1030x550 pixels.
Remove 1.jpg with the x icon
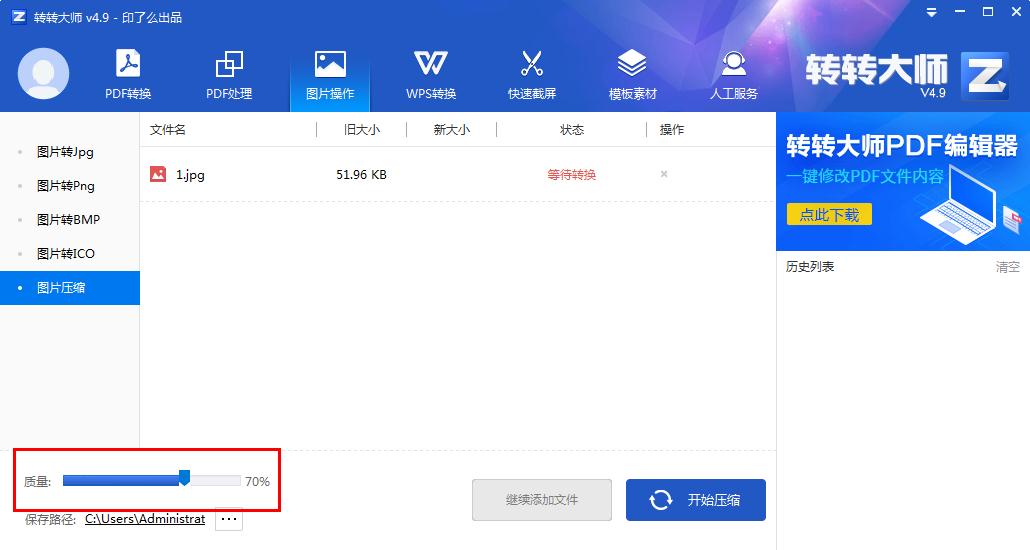coord(664,174)
